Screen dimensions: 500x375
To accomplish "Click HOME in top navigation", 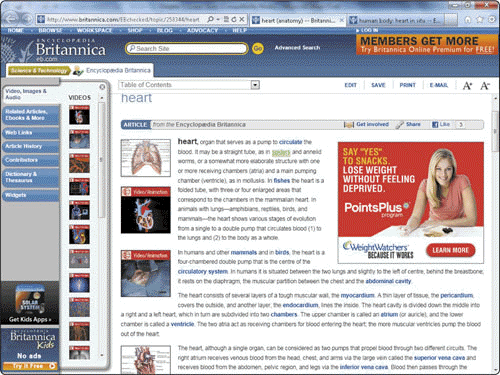I will pos(16,30).
